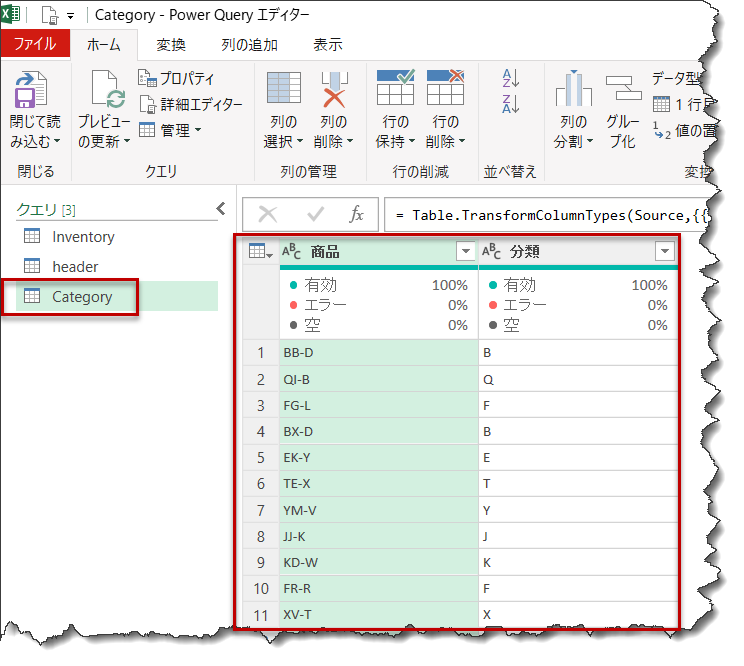Screen dimensions: 744x666
Task: Click cell JJ-K in row 8
Action: [x=379, y=536]
